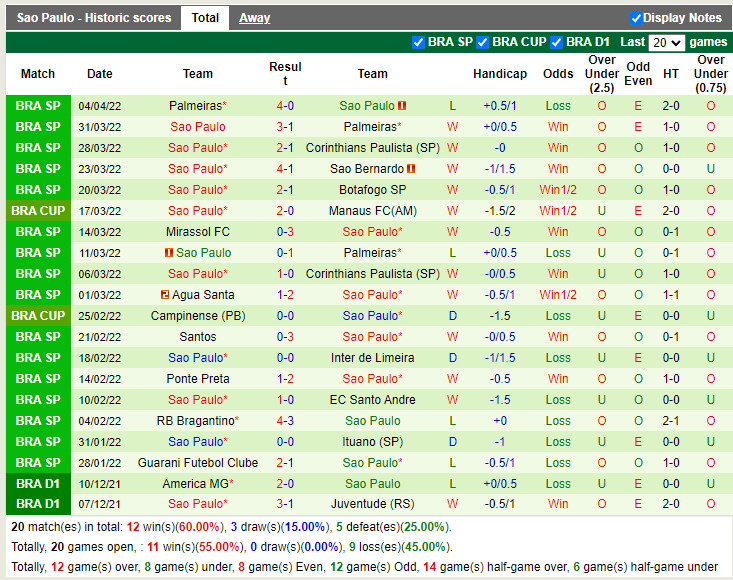Click the 4-3 result for RB Bragantino match
Screen dimensions: 733x580
point(285,421)
